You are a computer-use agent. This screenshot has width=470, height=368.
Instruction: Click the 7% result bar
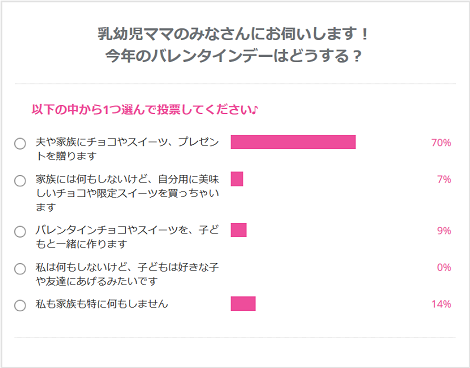237,179
